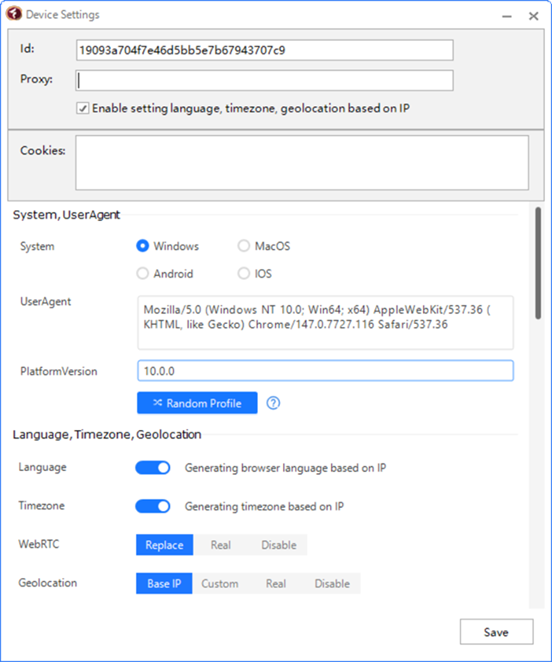Set Geolocation to Real
The width and height of the screenshot is (552, 662).
click(x=276, y=583)
